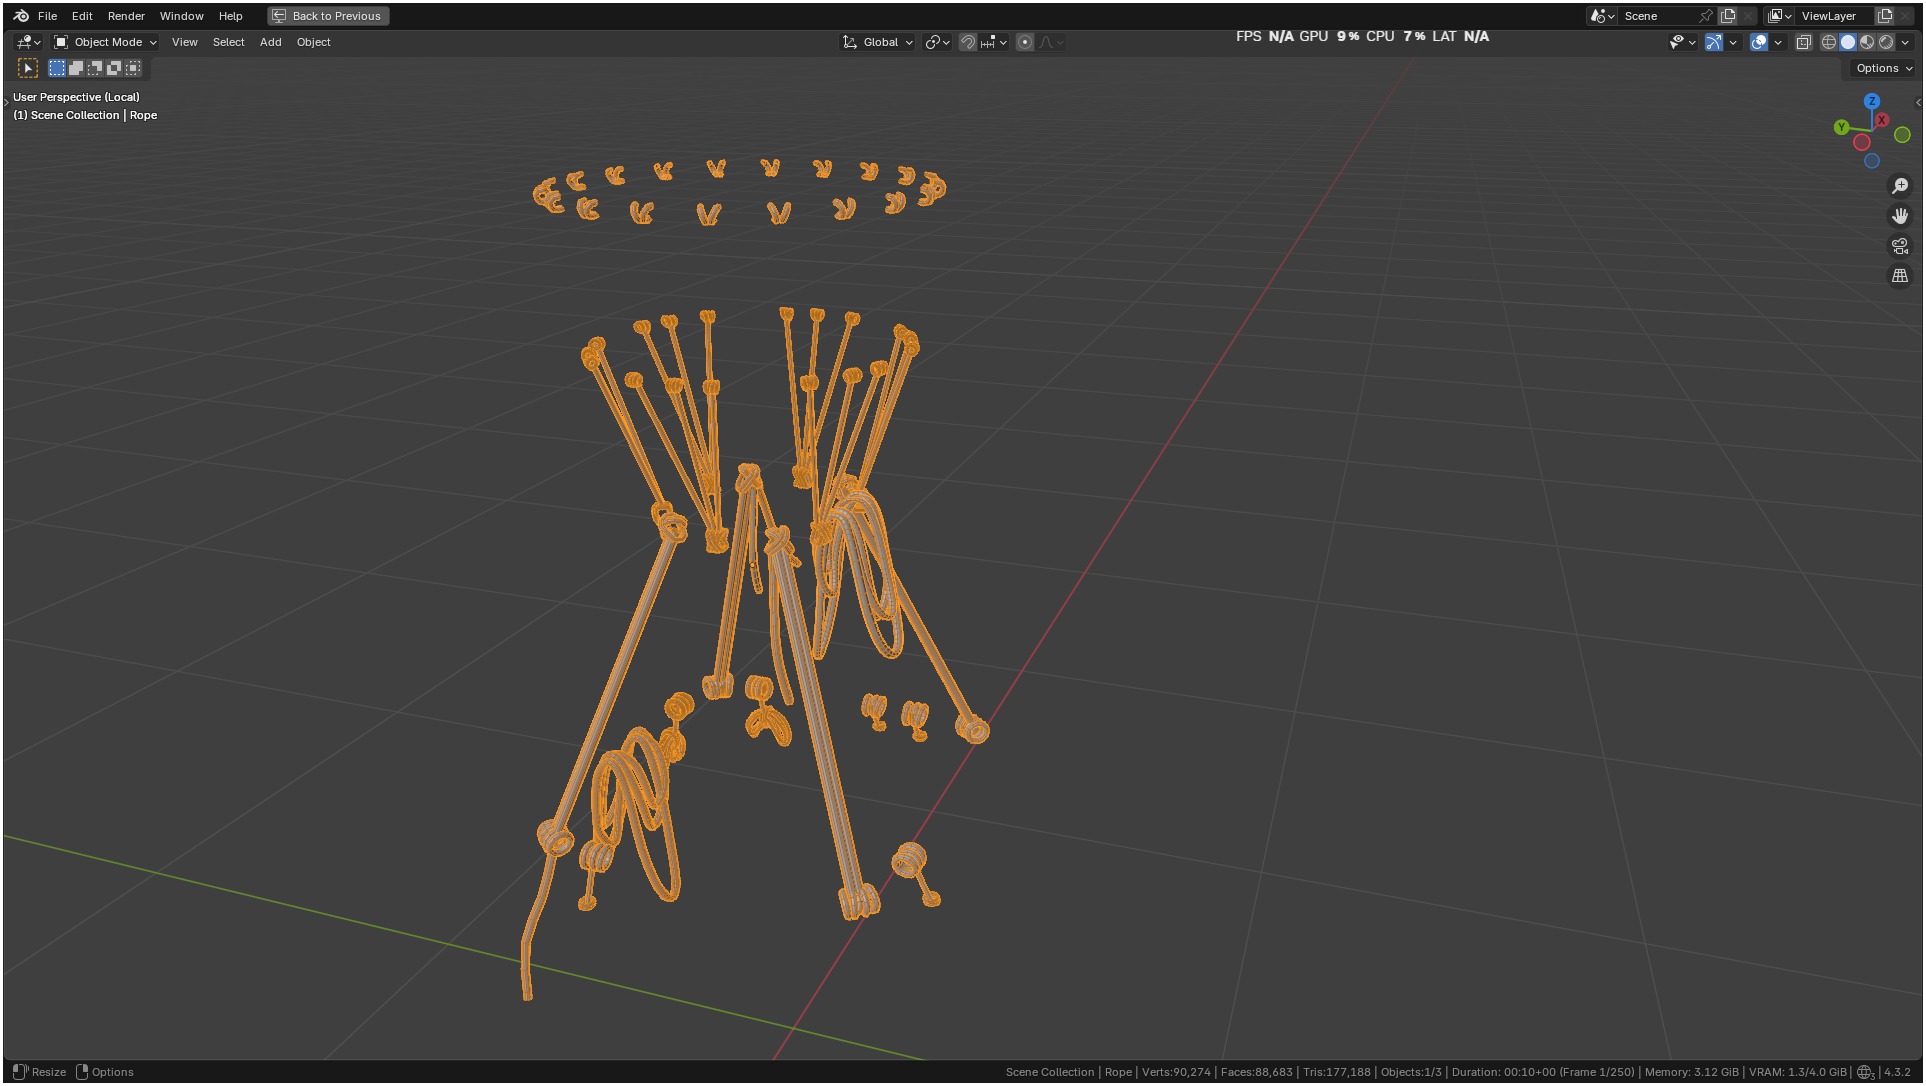The image size is (1926, 1086).
Task: Open the Add menu in viewport header
Action: click(270, 42)
